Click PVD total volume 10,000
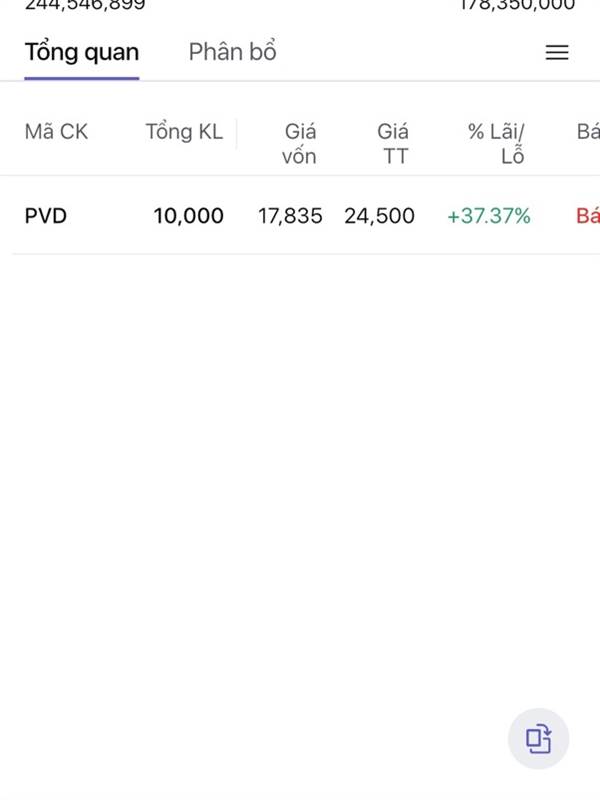This screenshot has height=800, width=600. (189, 215)
